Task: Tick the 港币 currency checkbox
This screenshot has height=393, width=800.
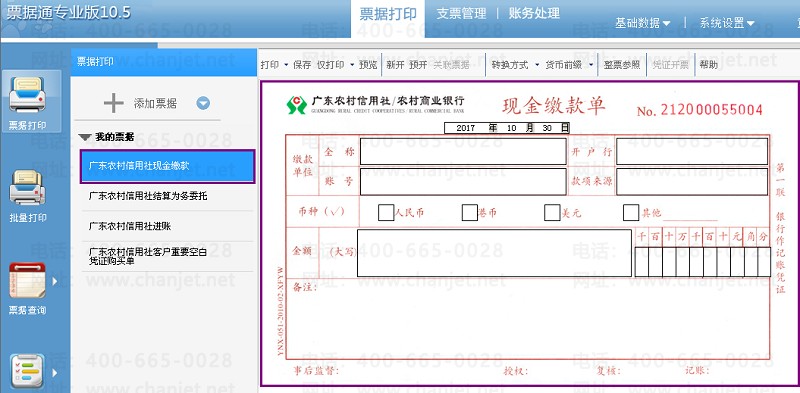Action: (469, 212)
